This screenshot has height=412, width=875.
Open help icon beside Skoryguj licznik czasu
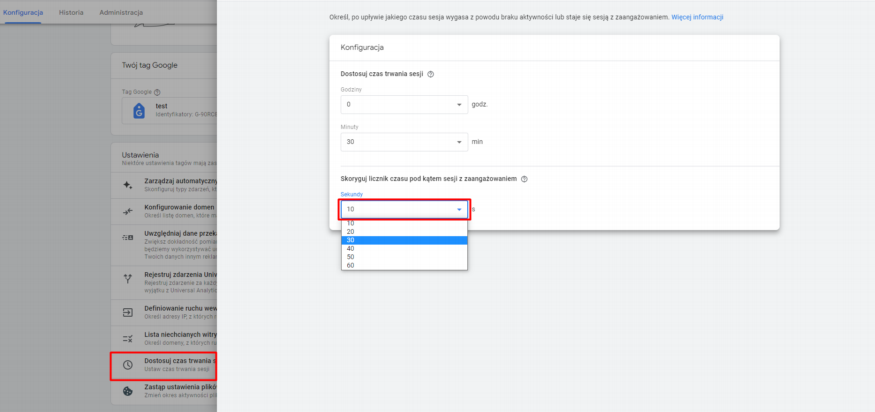(x=524, y=179)
